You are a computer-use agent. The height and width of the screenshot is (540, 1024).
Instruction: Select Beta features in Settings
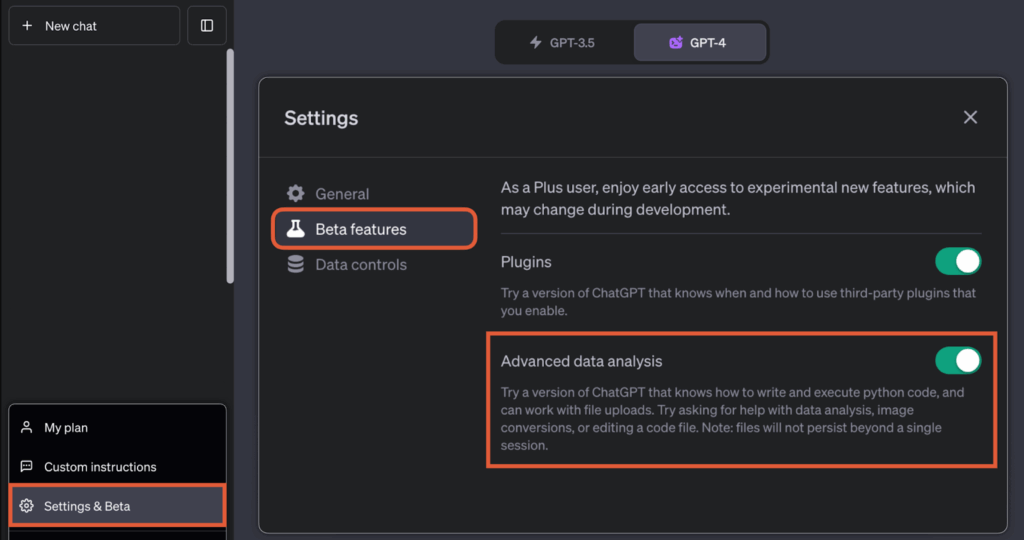374,229
